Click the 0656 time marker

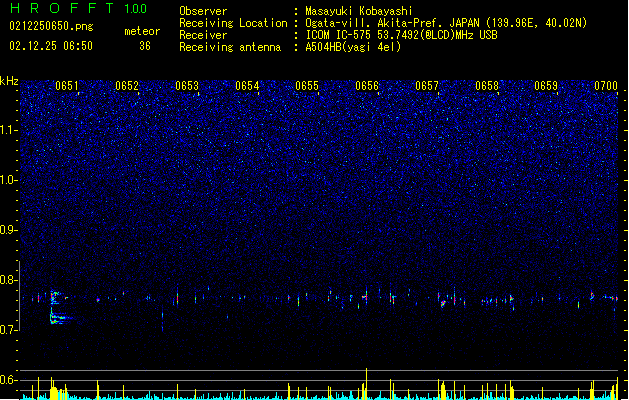click(x=367, y=86)
